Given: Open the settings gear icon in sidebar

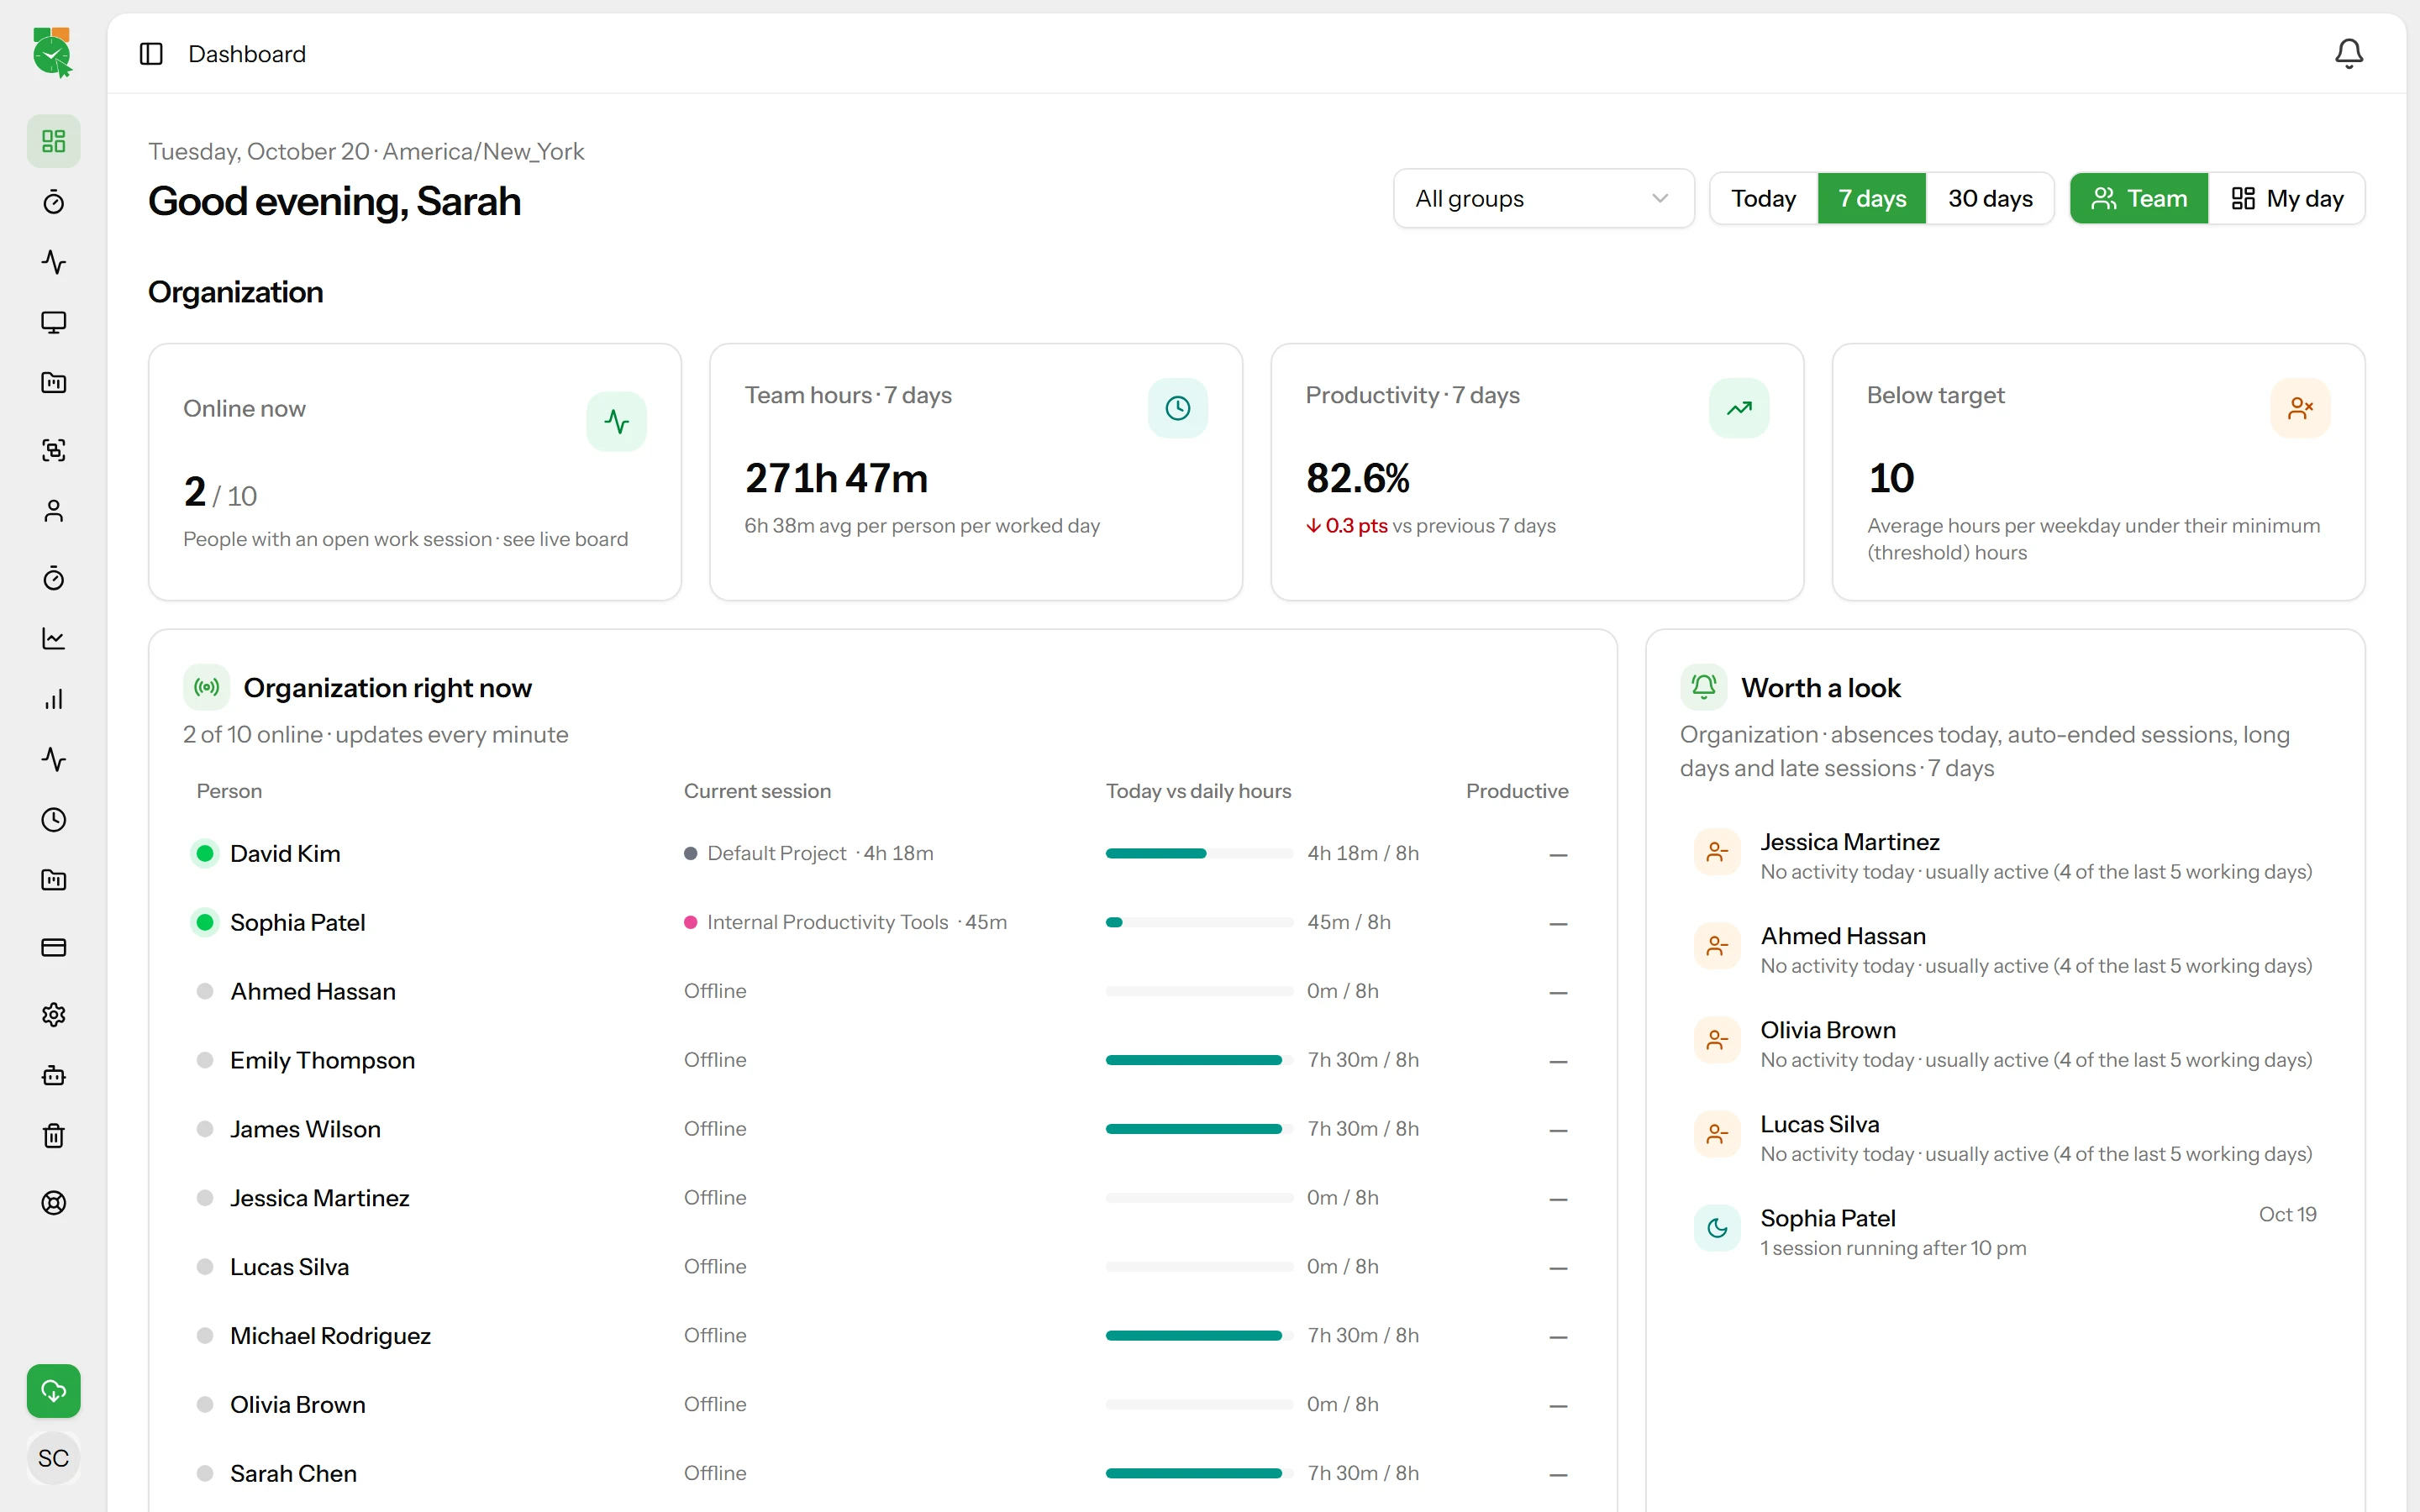Looking at the screenshot, I should click(54, 1015).
